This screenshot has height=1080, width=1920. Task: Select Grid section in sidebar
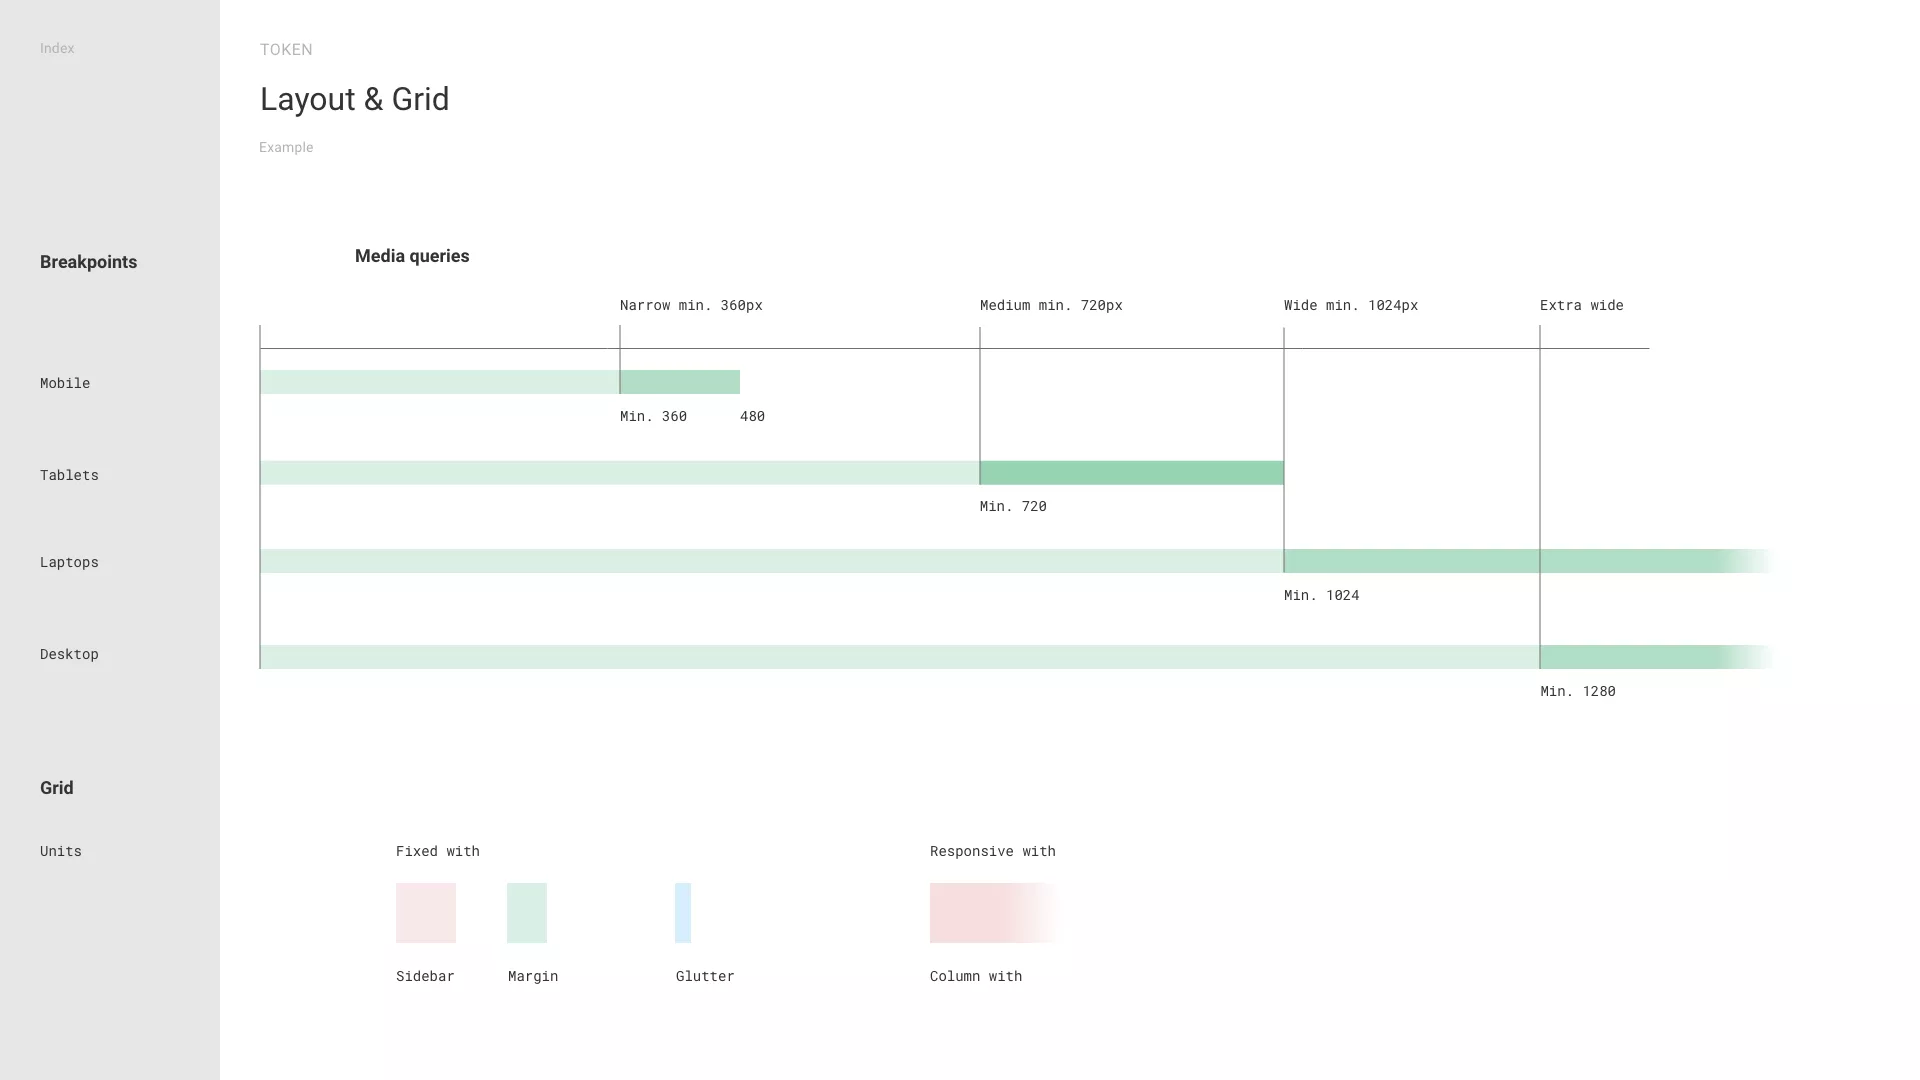click(56, 788)
